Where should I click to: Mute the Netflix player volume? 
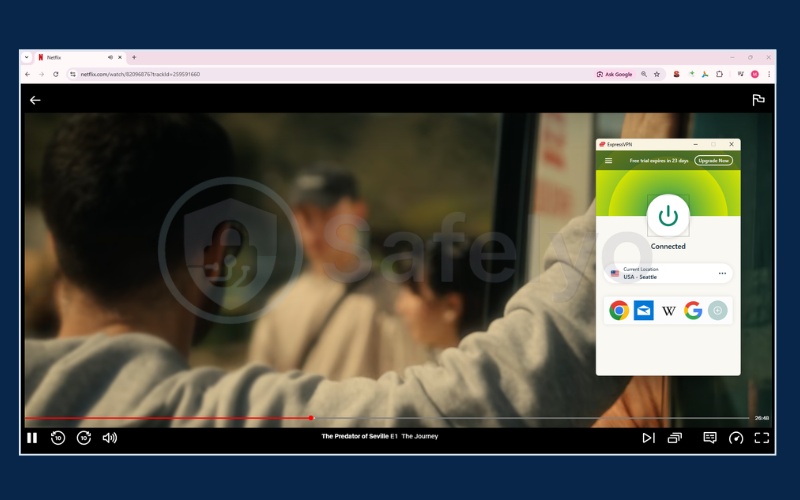110,438
